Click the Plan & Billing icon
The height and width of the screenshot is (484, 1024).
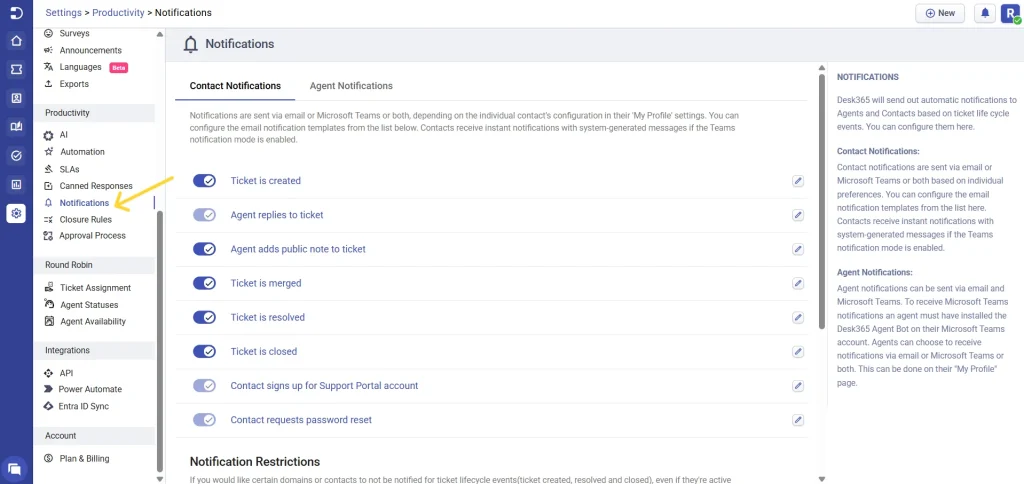(48, 459)
